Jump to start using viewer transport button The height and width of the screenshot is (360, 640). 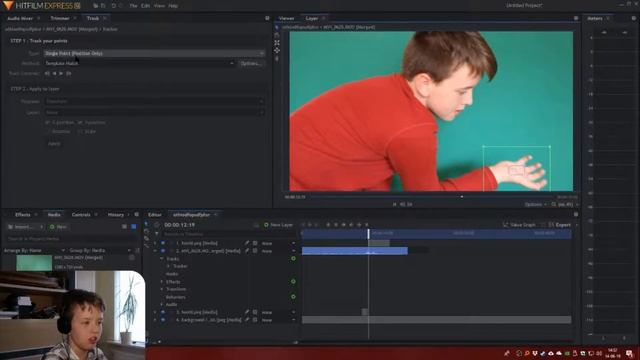[395, 204]
